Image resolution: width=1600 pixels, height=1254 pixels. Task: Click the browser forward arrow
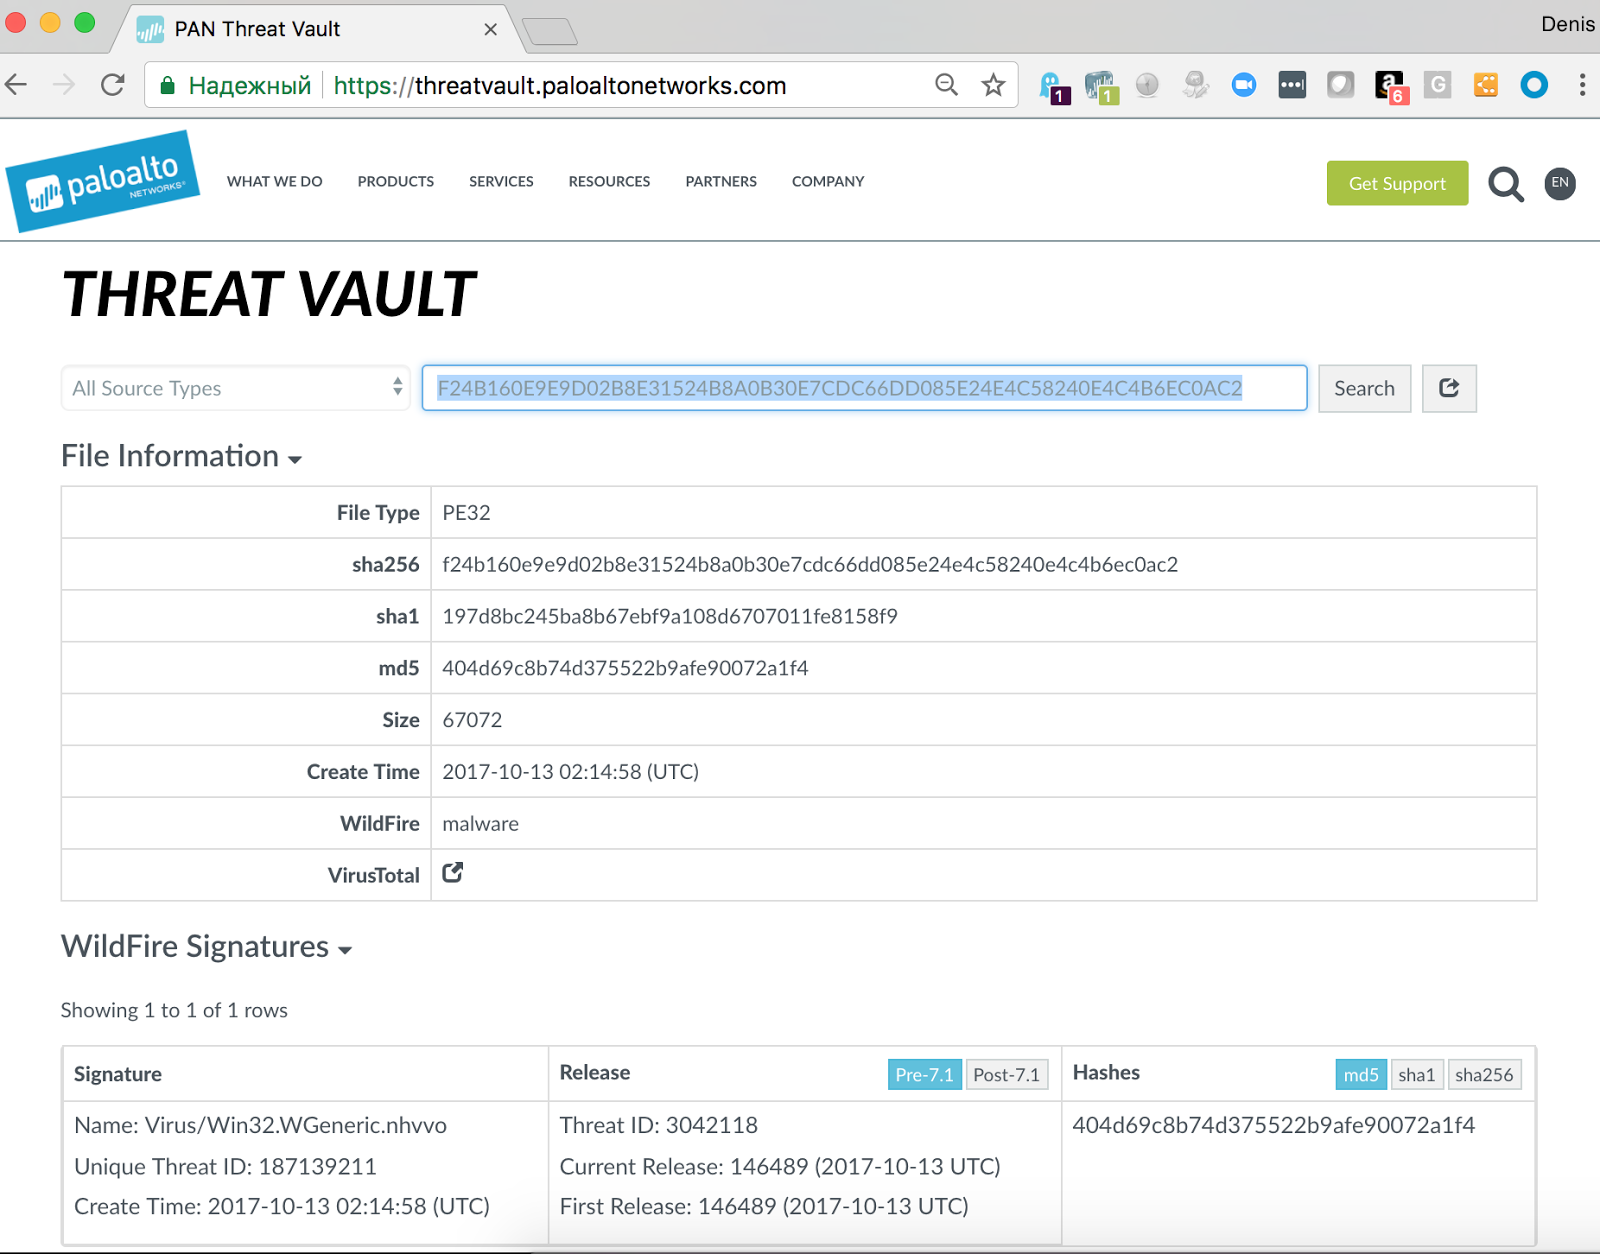point(64,85)
